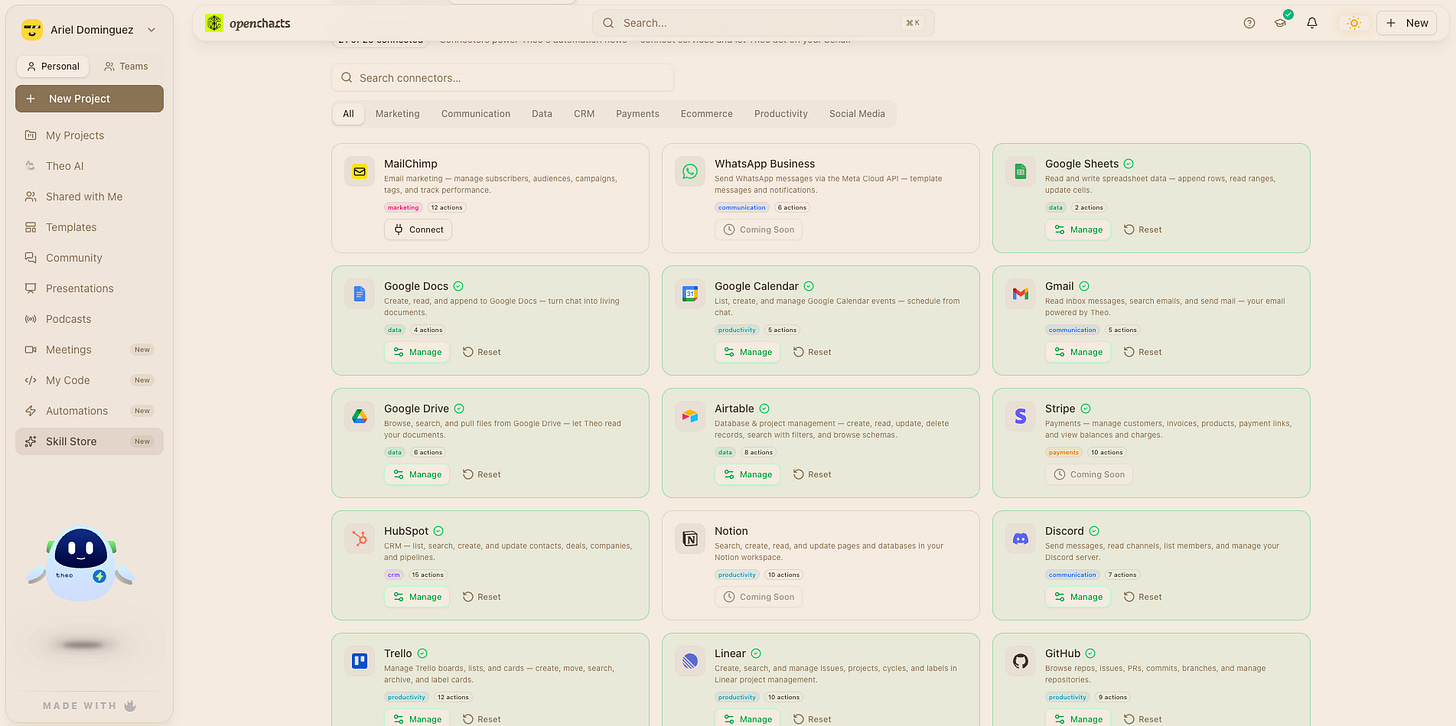The height and width of the screenshot is (726, 1456).
Task: Open Skill Store in sidebar
Action: (89, 441)
